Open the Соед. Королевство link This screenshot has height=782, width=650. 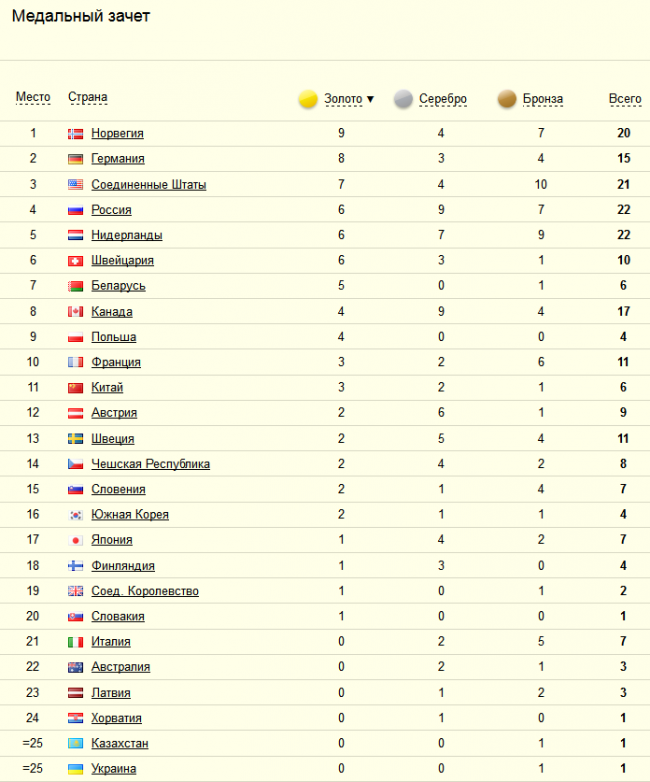145,591
